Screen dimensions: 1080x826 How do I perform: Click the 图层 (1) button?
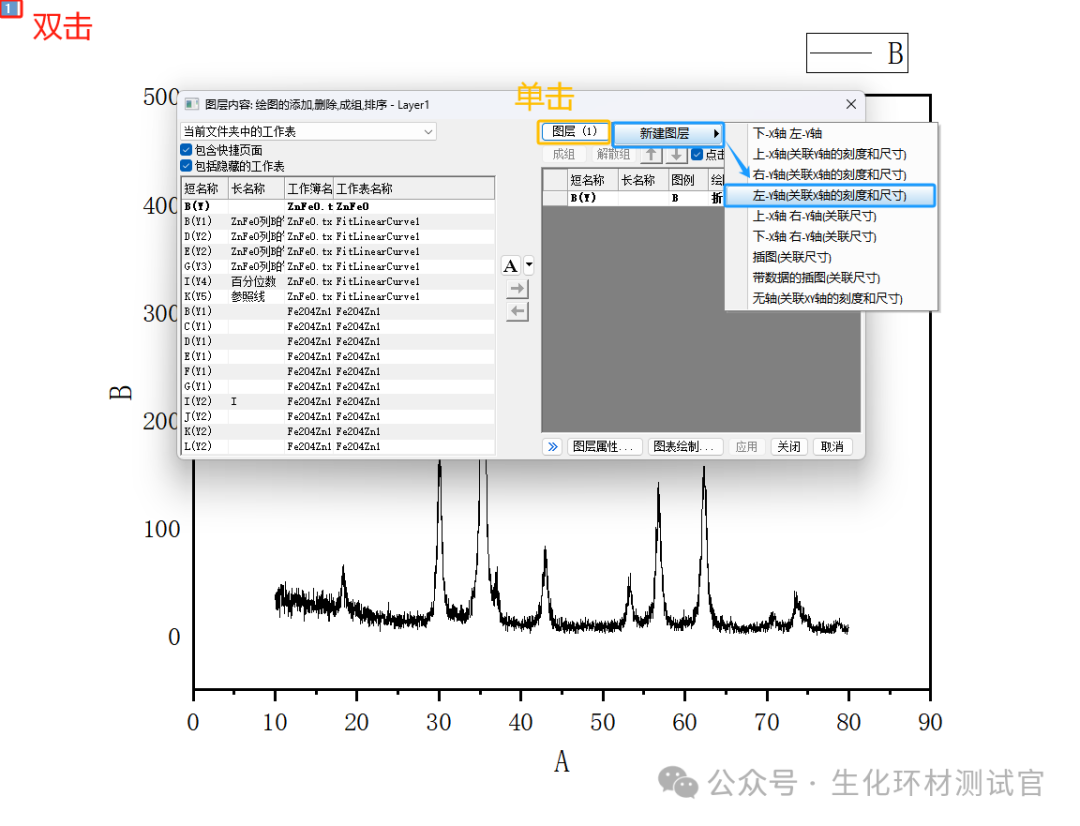574,132
